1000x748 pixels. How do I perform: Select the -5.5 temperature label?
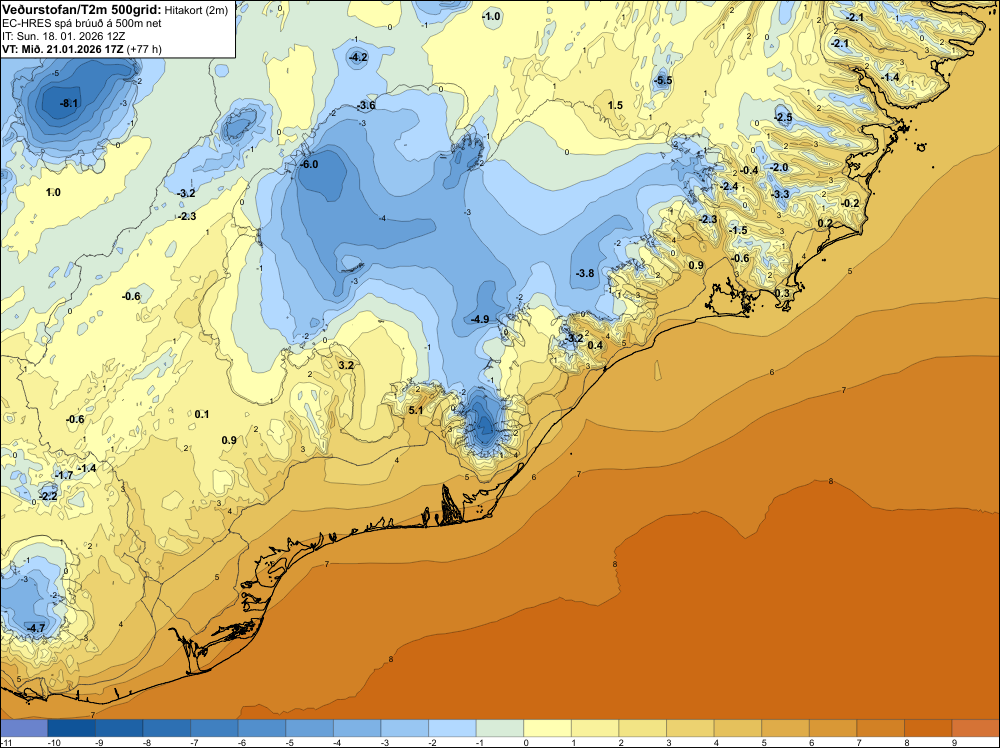click(663, 80)
